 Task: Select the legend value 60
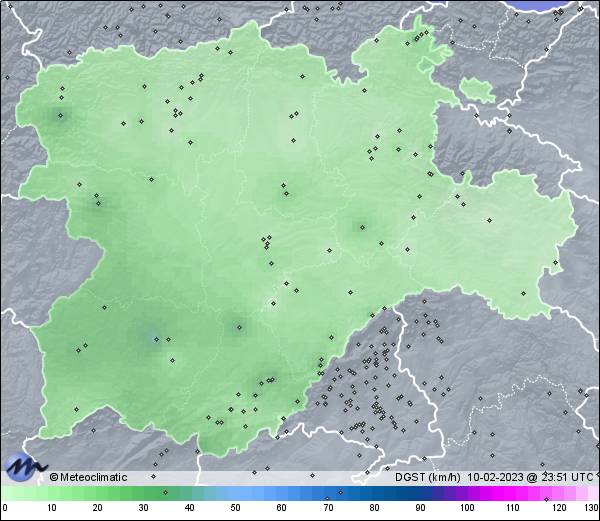click(x=282, y=508)
